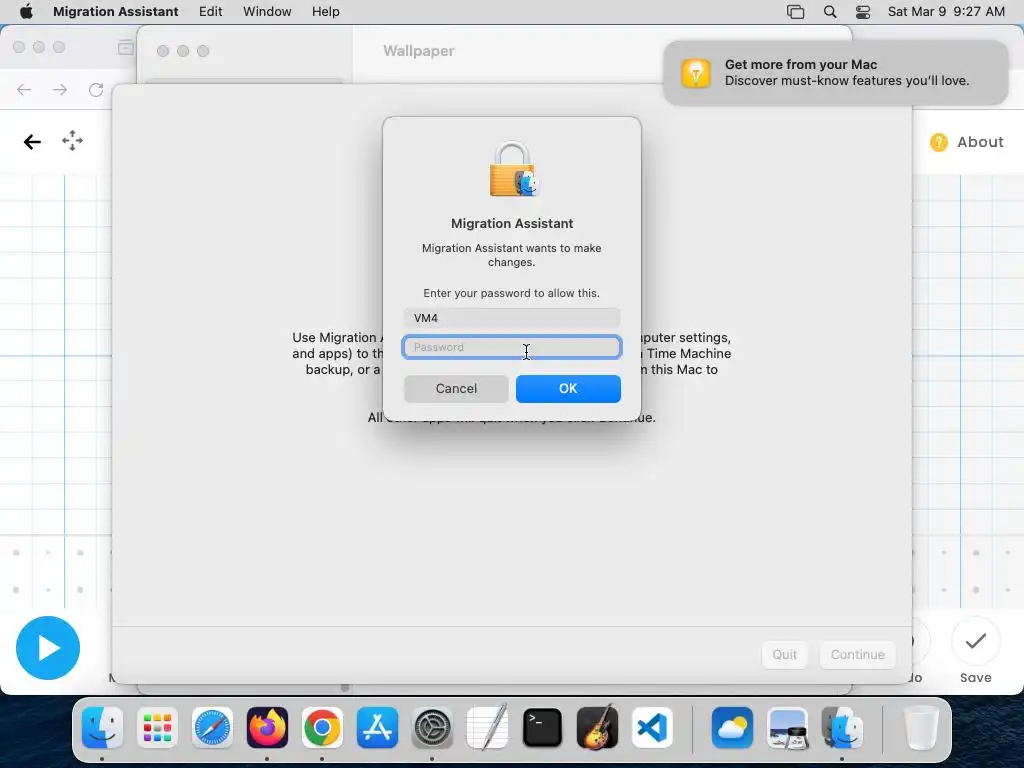Open the date and time in menu bar
1024x768 pixels.
[x=946, y=11]
